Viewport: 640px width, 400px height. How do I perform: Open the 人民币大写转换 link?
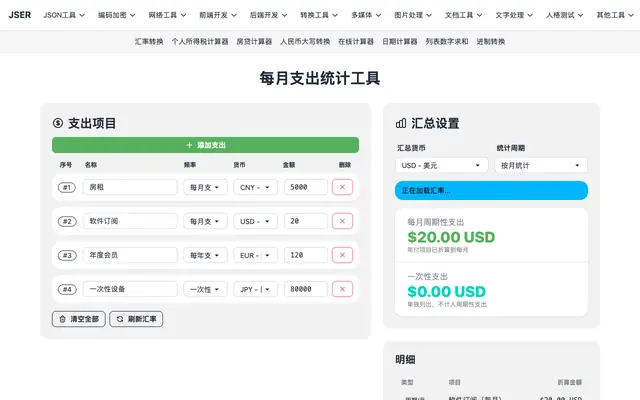pos(305,41)
